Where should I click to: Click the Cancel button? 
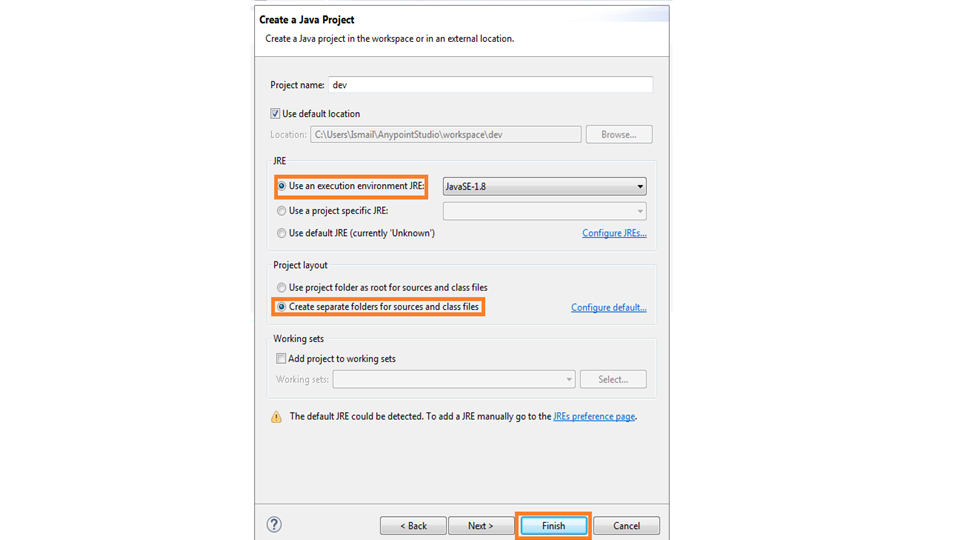pos(626,526)
